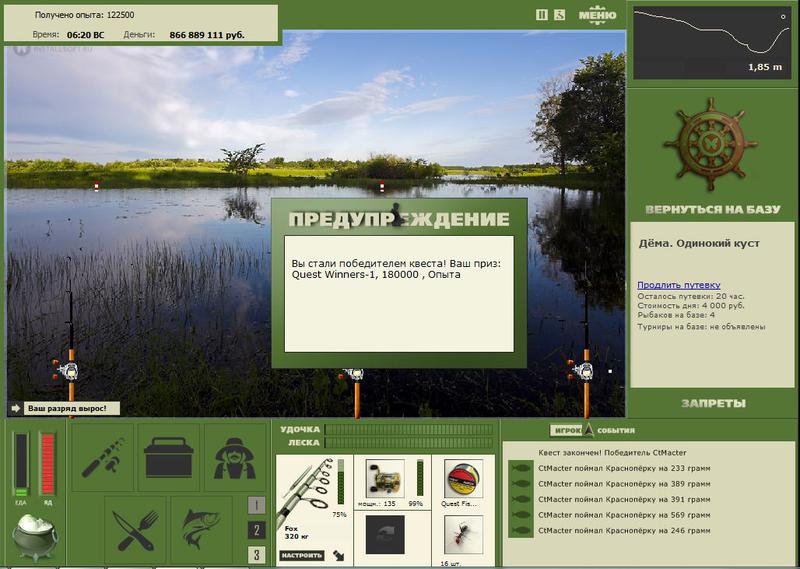The image size is (800, 569).
Task: Click the ship wheel return icon
Action: point(711,144)
